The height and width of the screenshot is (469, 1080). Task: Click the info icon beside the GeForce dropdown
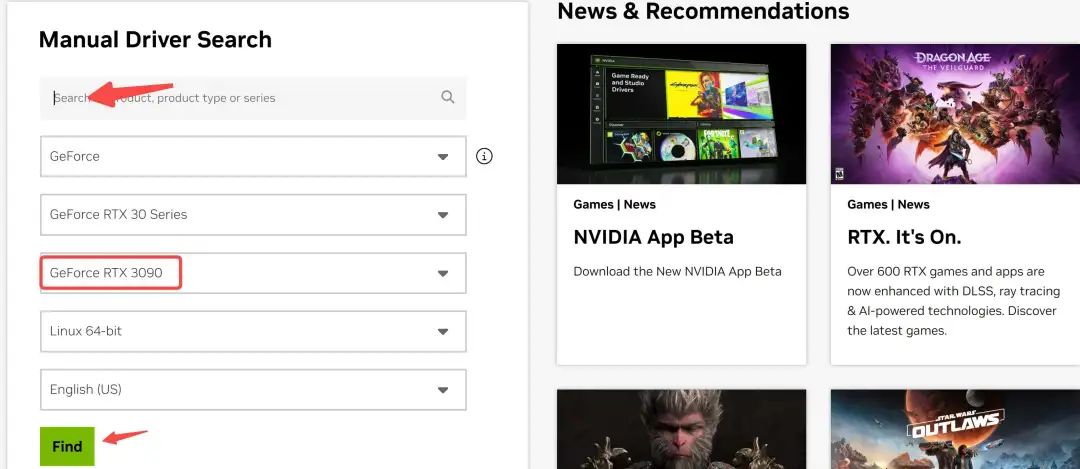(x=485, y=156)
